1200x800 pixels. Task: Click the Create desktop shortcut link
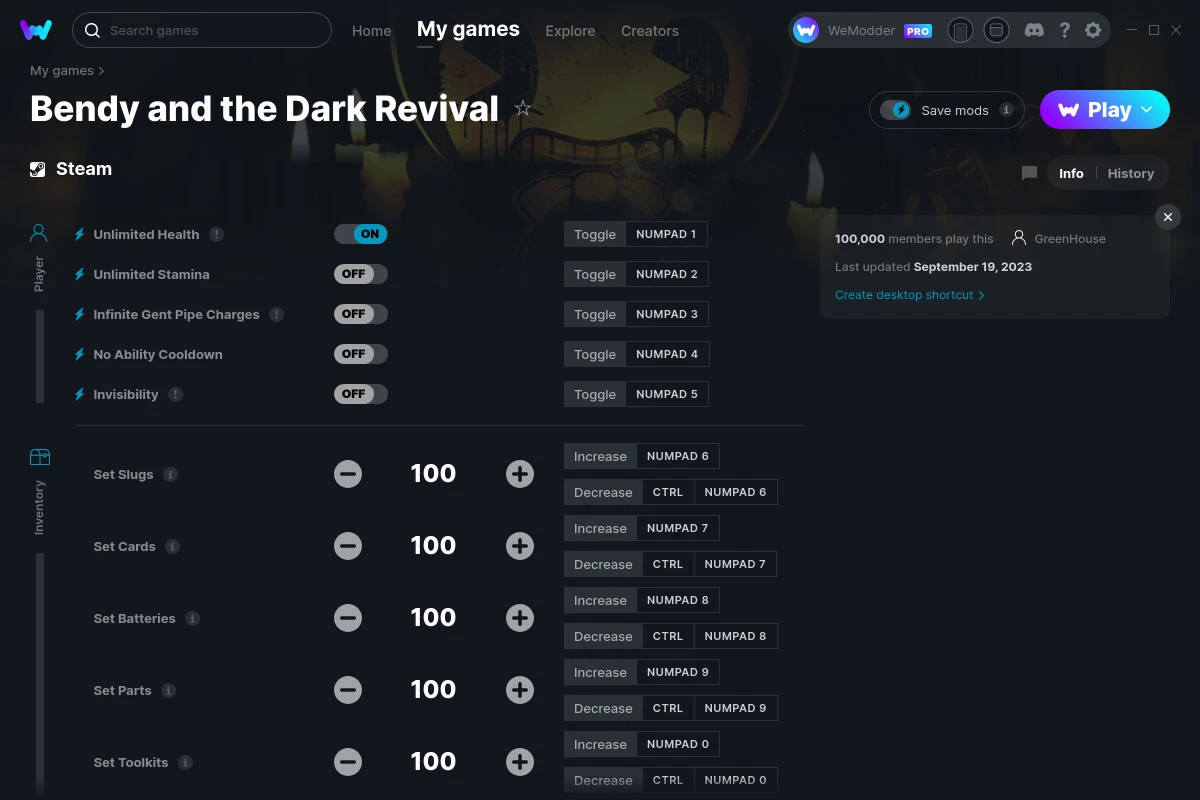pyautogui.click(x=903, y=295)
